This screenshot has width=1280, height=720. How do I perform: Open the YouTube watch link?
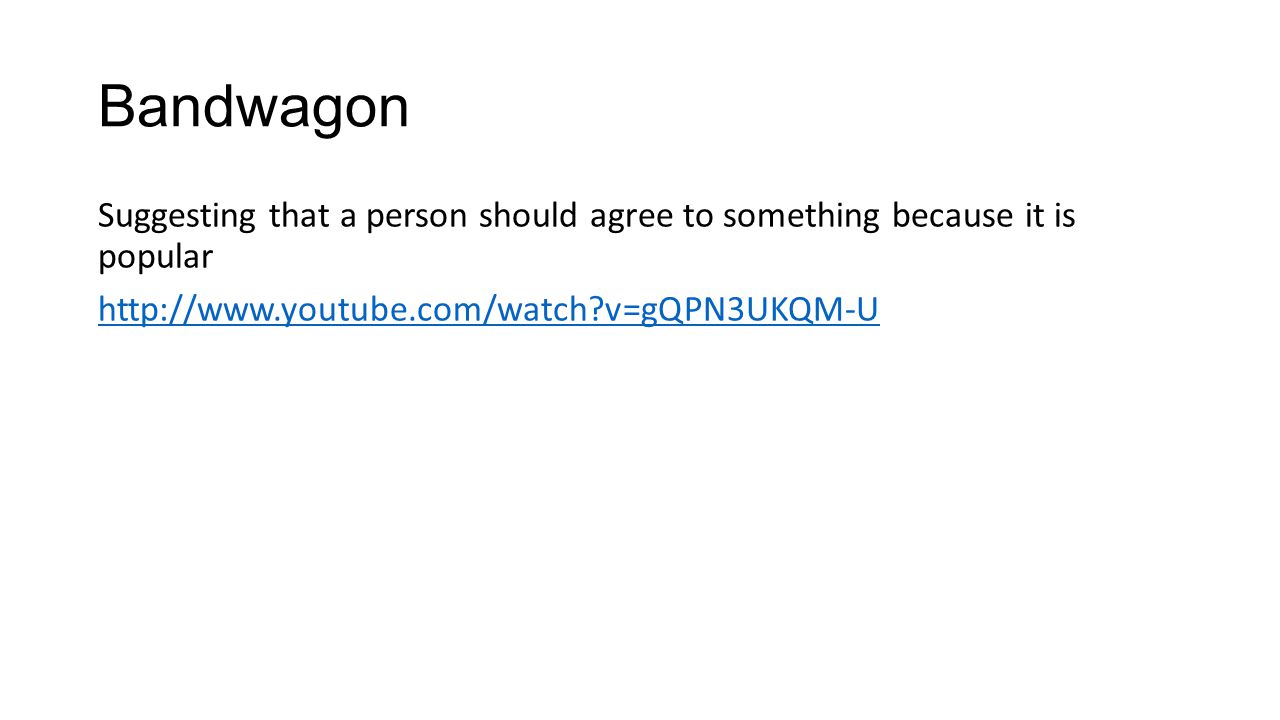coord(488,311)
